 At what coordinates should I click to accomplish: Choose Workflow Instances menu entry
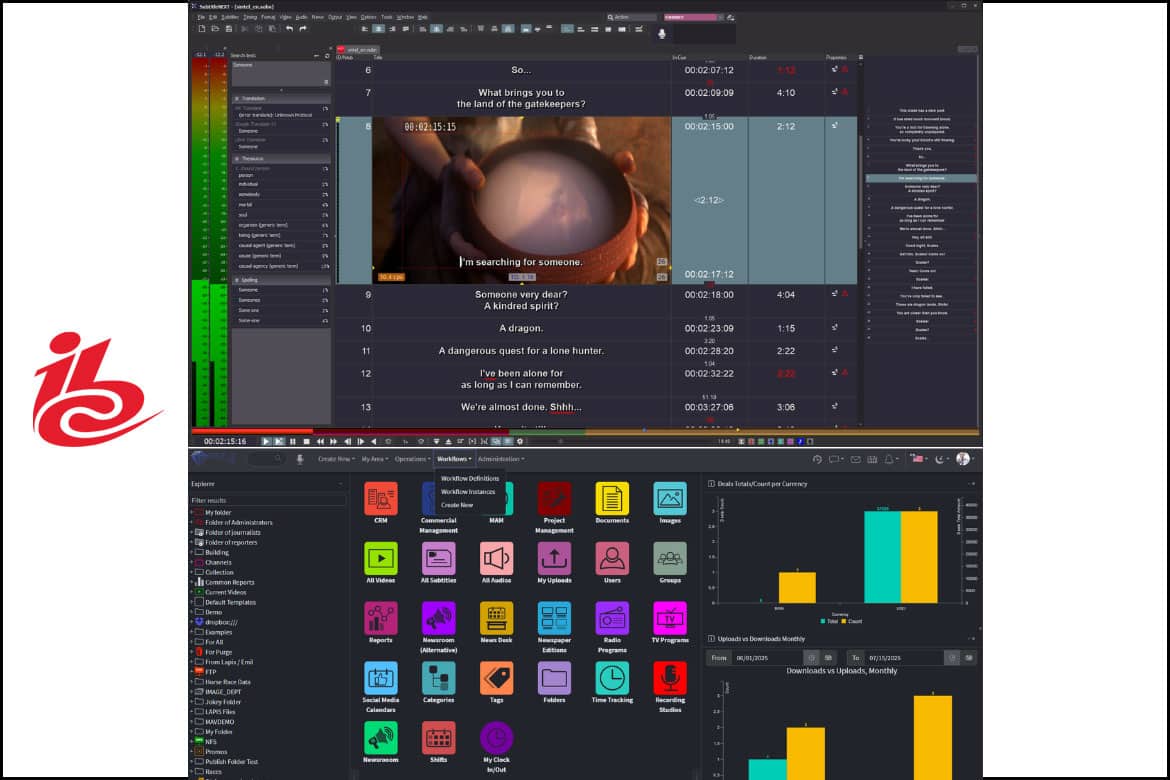[x=468, y=492]
